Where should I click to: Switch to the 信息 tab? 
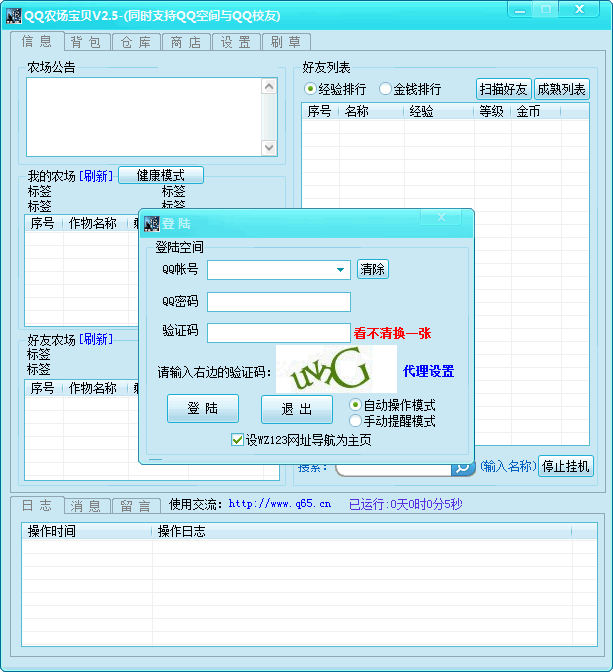click(x=37, y=42)
